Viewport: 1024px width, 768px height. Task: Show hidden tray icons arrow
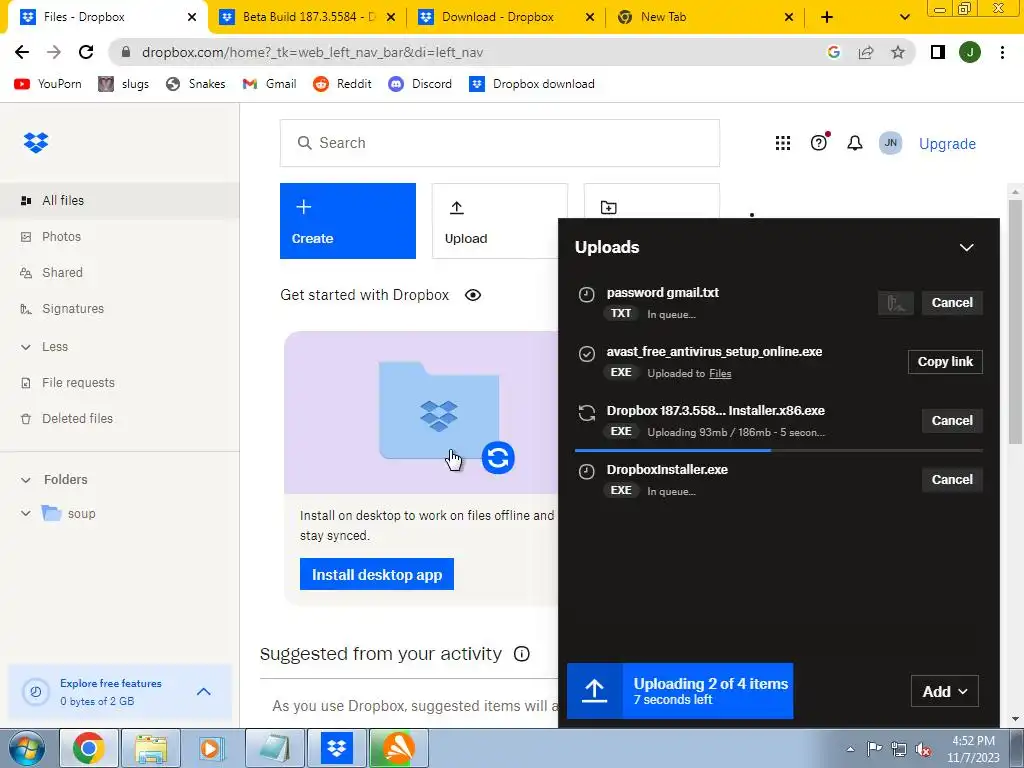[x=850, y=750]
